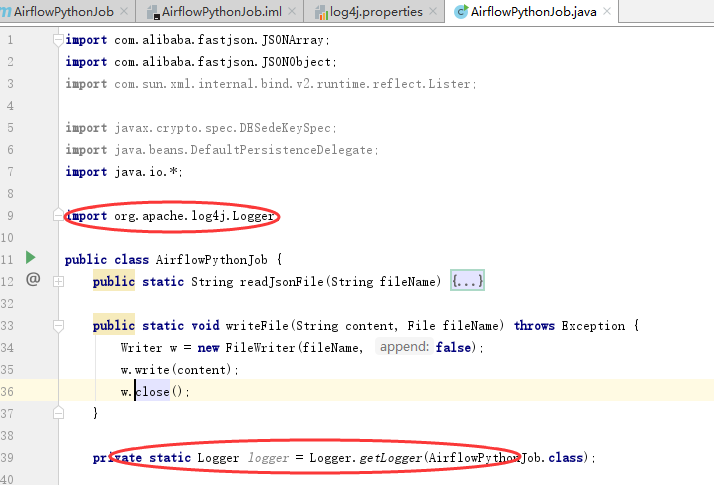
Task: Close the AirflowPythonJob.java tab
Action: click(x=607, y=11)
